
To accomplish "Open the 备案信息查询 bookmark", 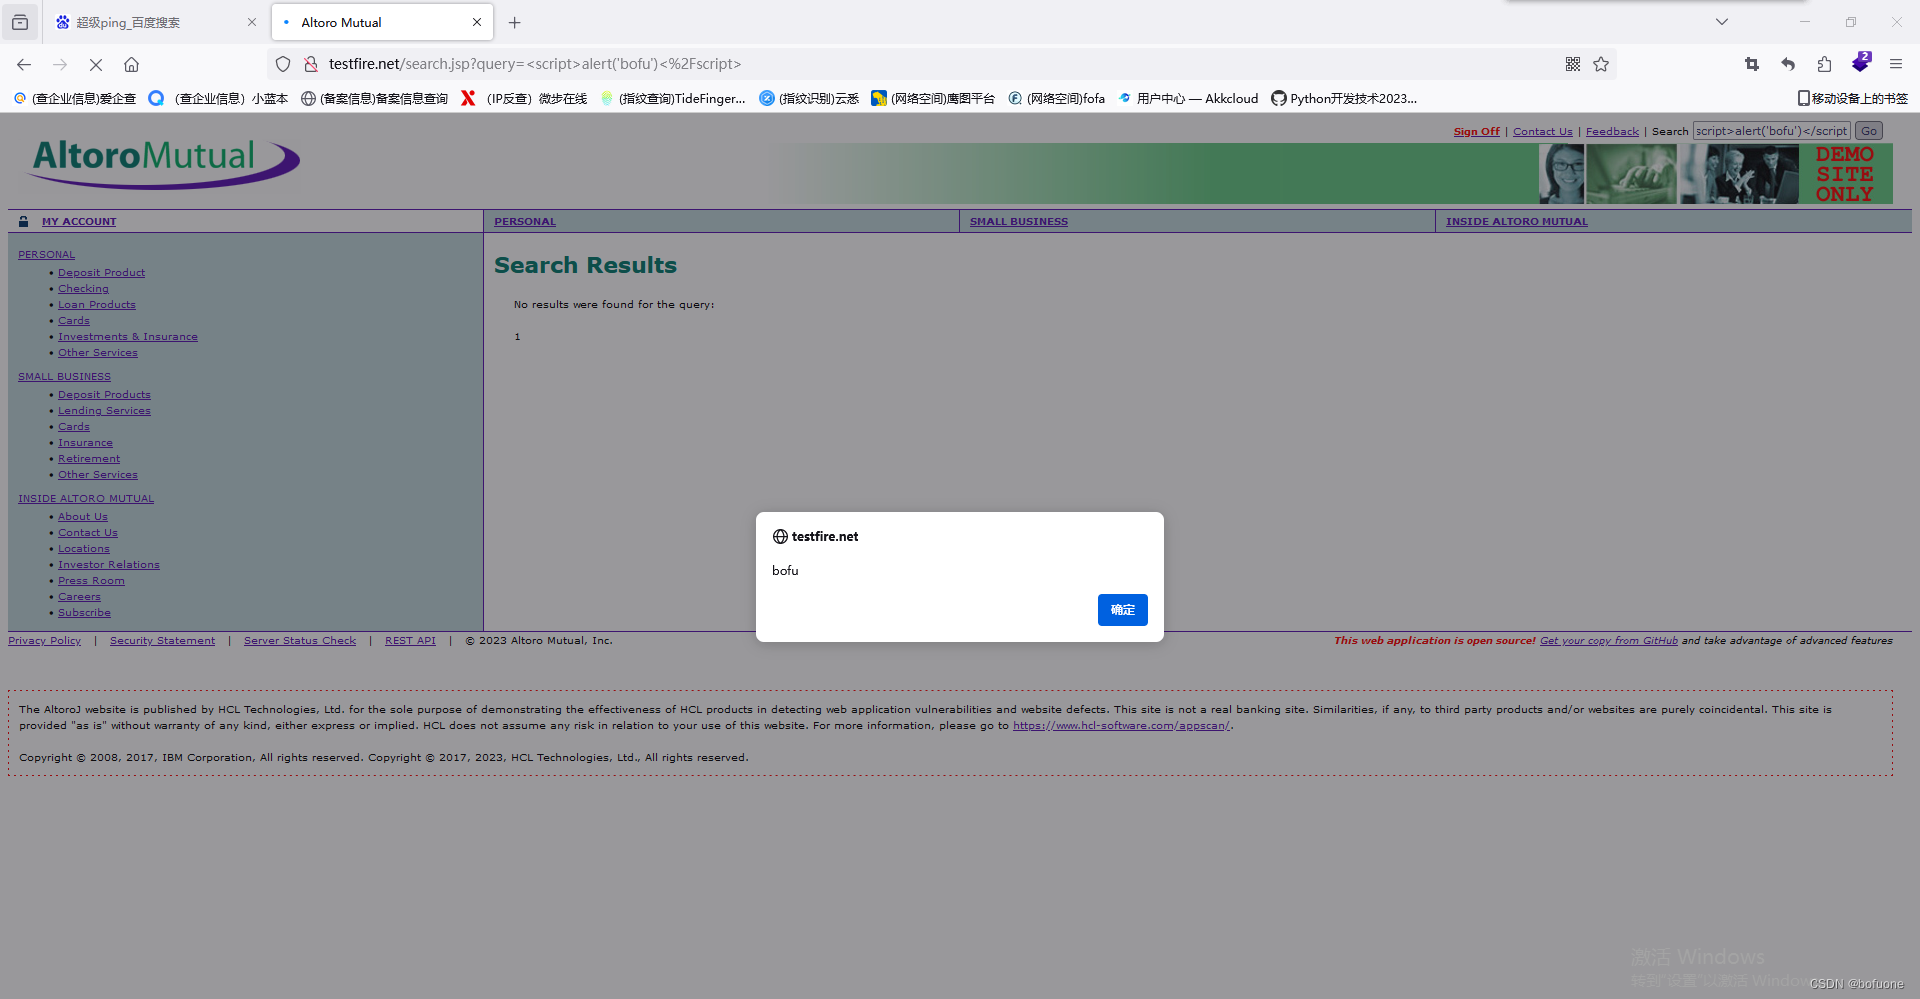I will (375, 98).
